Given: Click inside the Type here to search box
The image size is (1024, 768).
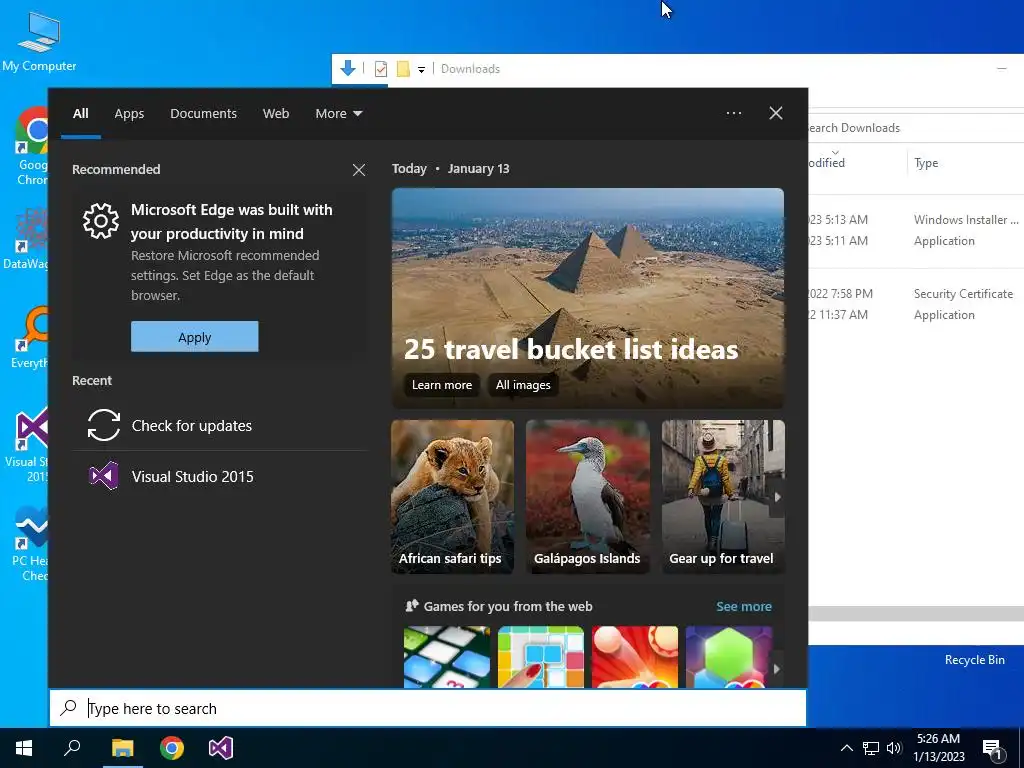Looking at the screenshot, I should [x=428, y=708].
